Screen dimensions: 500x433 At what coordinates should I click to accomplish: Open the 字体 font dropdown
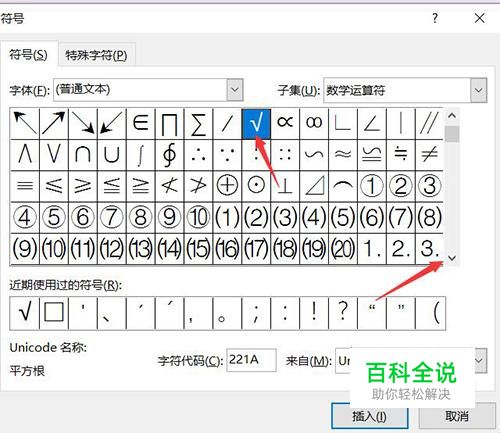[235, 90]
